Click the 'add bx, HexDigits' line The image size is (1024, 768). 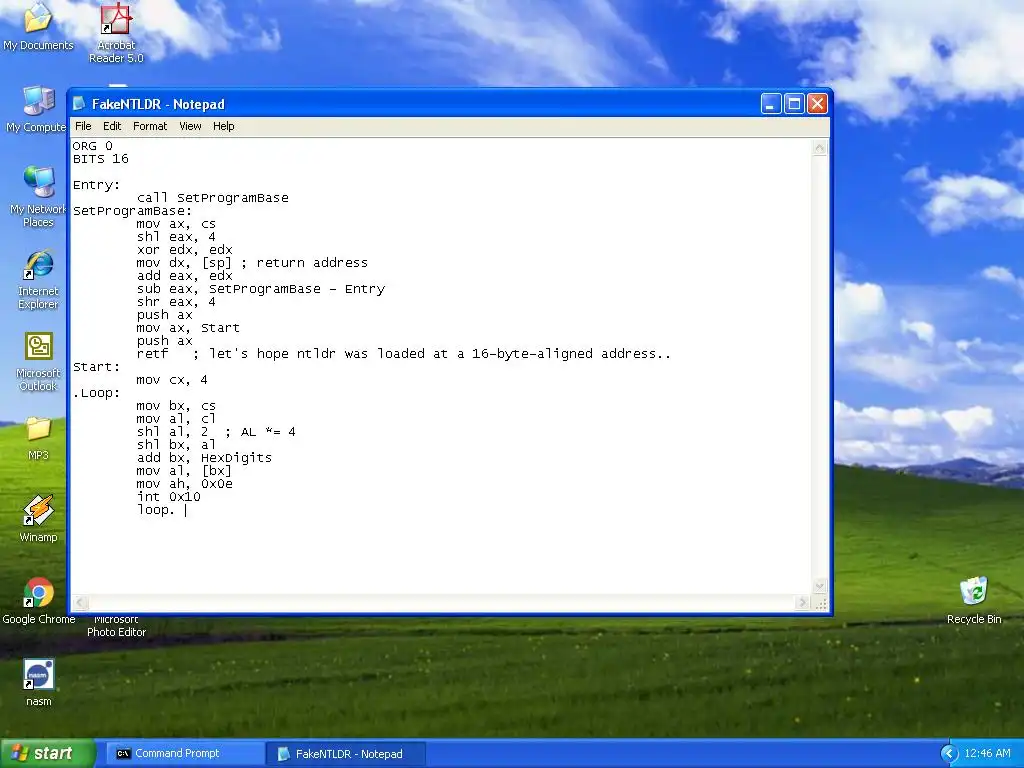coord(204,458)
